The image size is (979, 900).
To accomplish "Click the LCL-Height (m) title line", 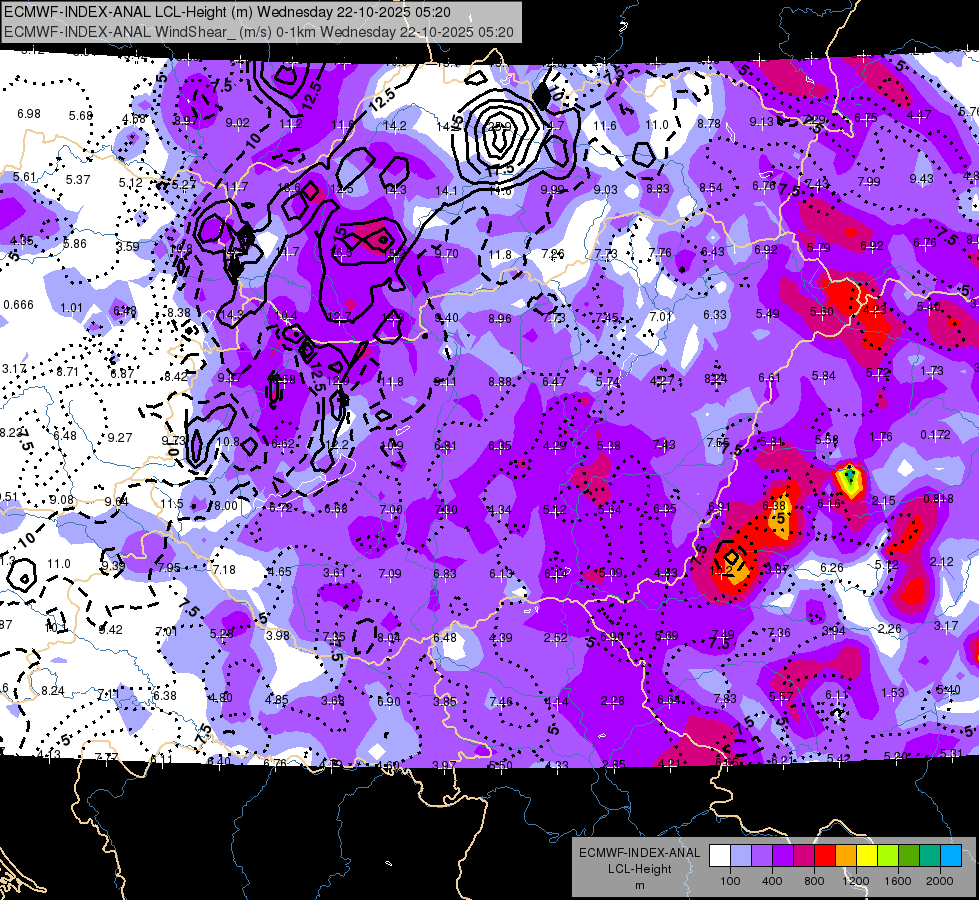I will [227, 12].
